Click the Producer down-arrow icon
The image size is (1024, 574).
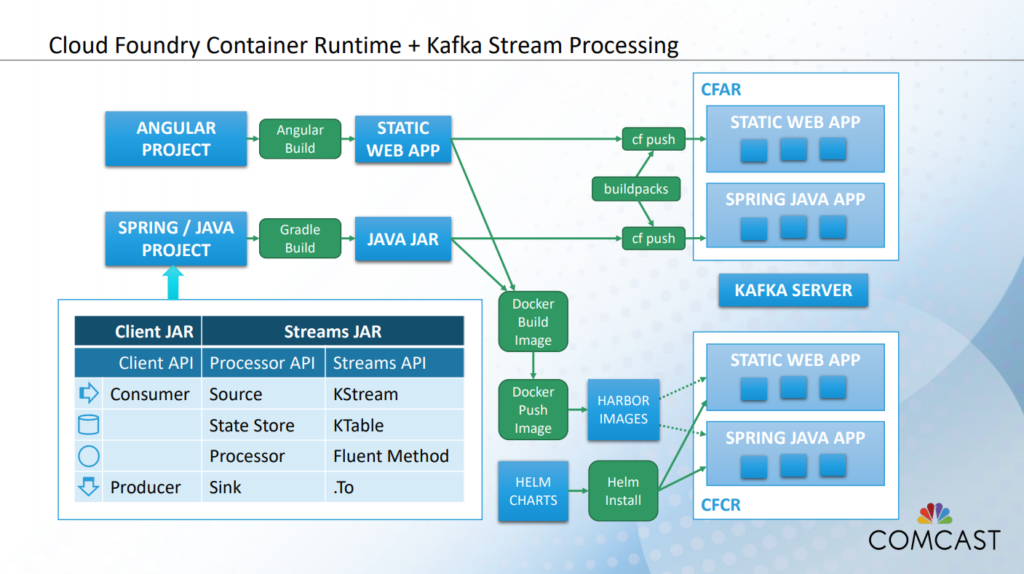pyautogui.click(x=89, y=486)
